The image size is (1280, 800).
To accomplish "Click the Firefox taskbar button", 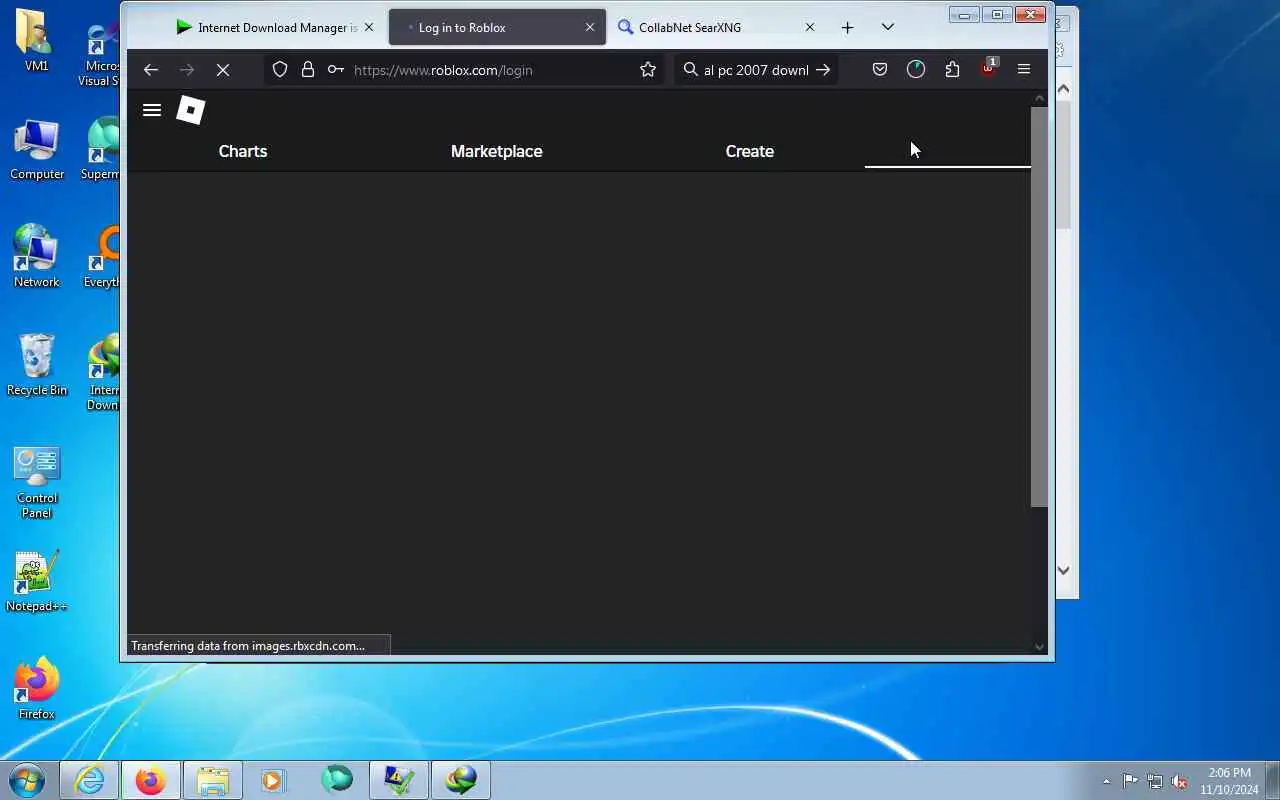I will click(x=151, y=780).
